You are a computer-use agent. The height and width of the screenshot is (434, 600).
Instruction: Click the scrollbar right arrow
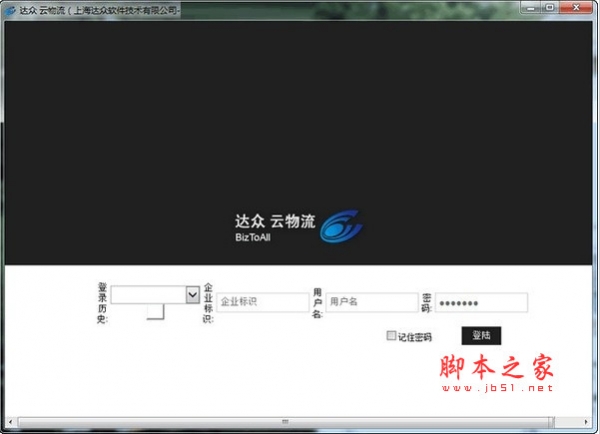pyautogui.click(x=586, y=422)
